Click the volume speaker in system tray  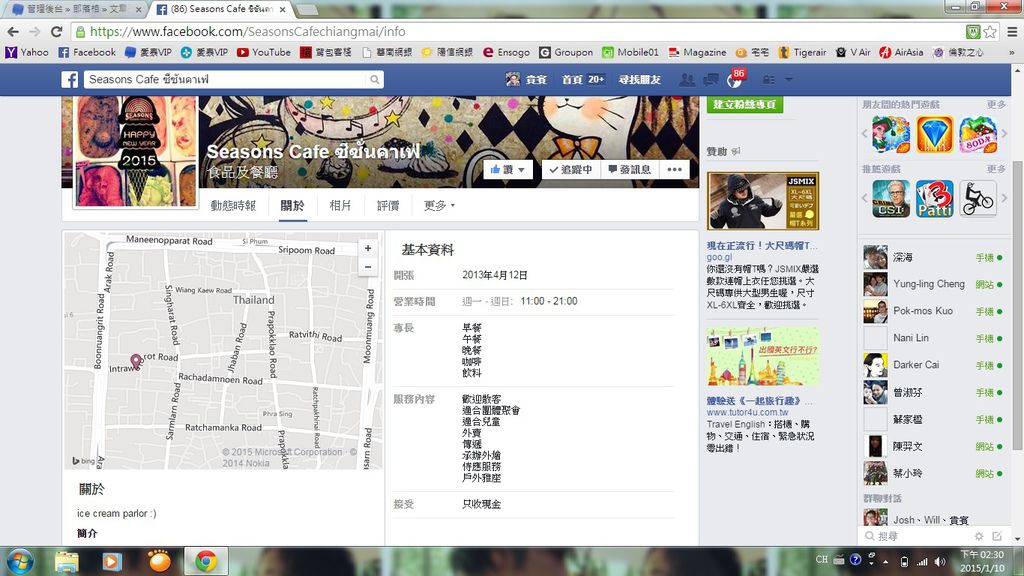click(940, 562)
